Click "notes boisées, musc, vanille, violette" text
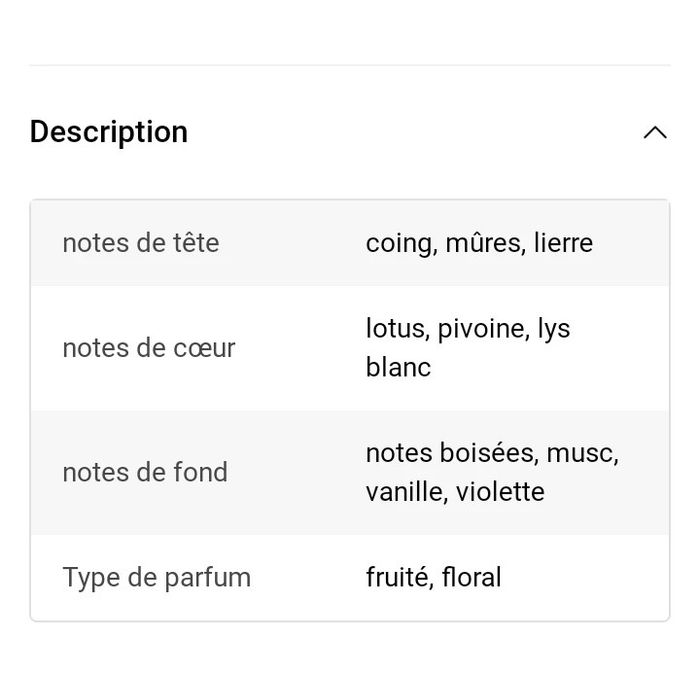The height and width of the screenshot is (679, 700). [x=492, y=472]
